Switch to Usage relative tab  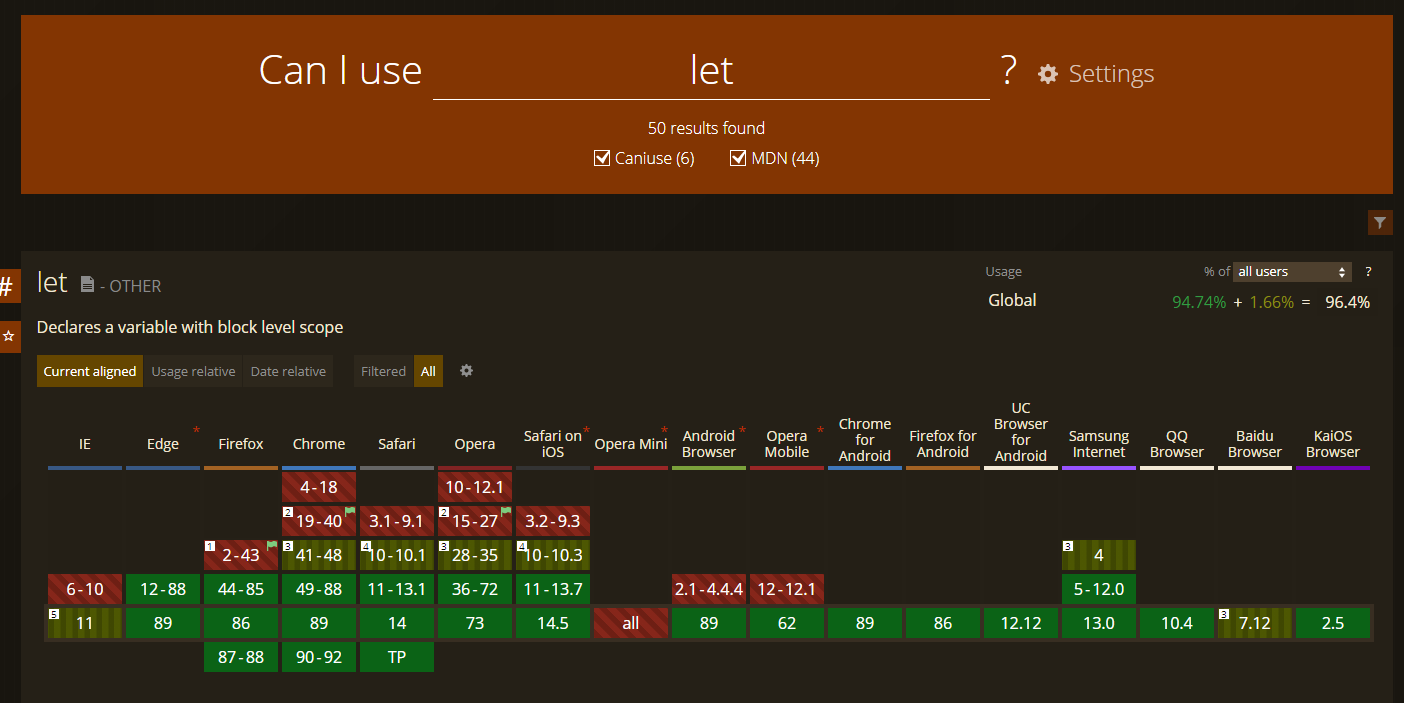click(x=193, y=371)
